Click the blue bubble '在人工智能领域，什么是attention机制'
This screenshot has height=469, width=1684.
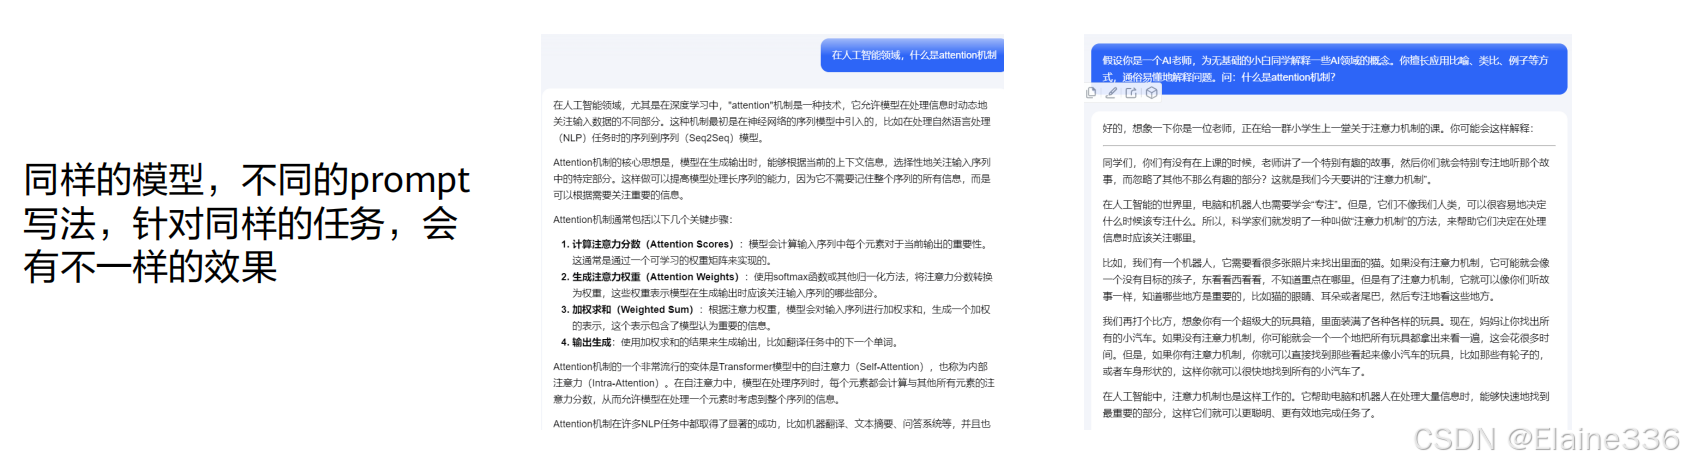913,55
